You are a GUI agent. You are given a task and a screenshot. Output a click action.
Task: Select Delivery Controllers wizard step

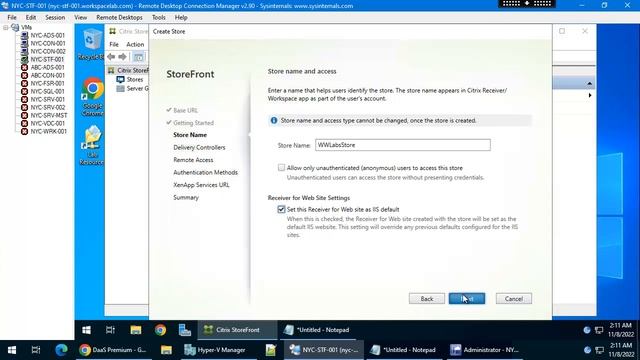coord(199,147)
